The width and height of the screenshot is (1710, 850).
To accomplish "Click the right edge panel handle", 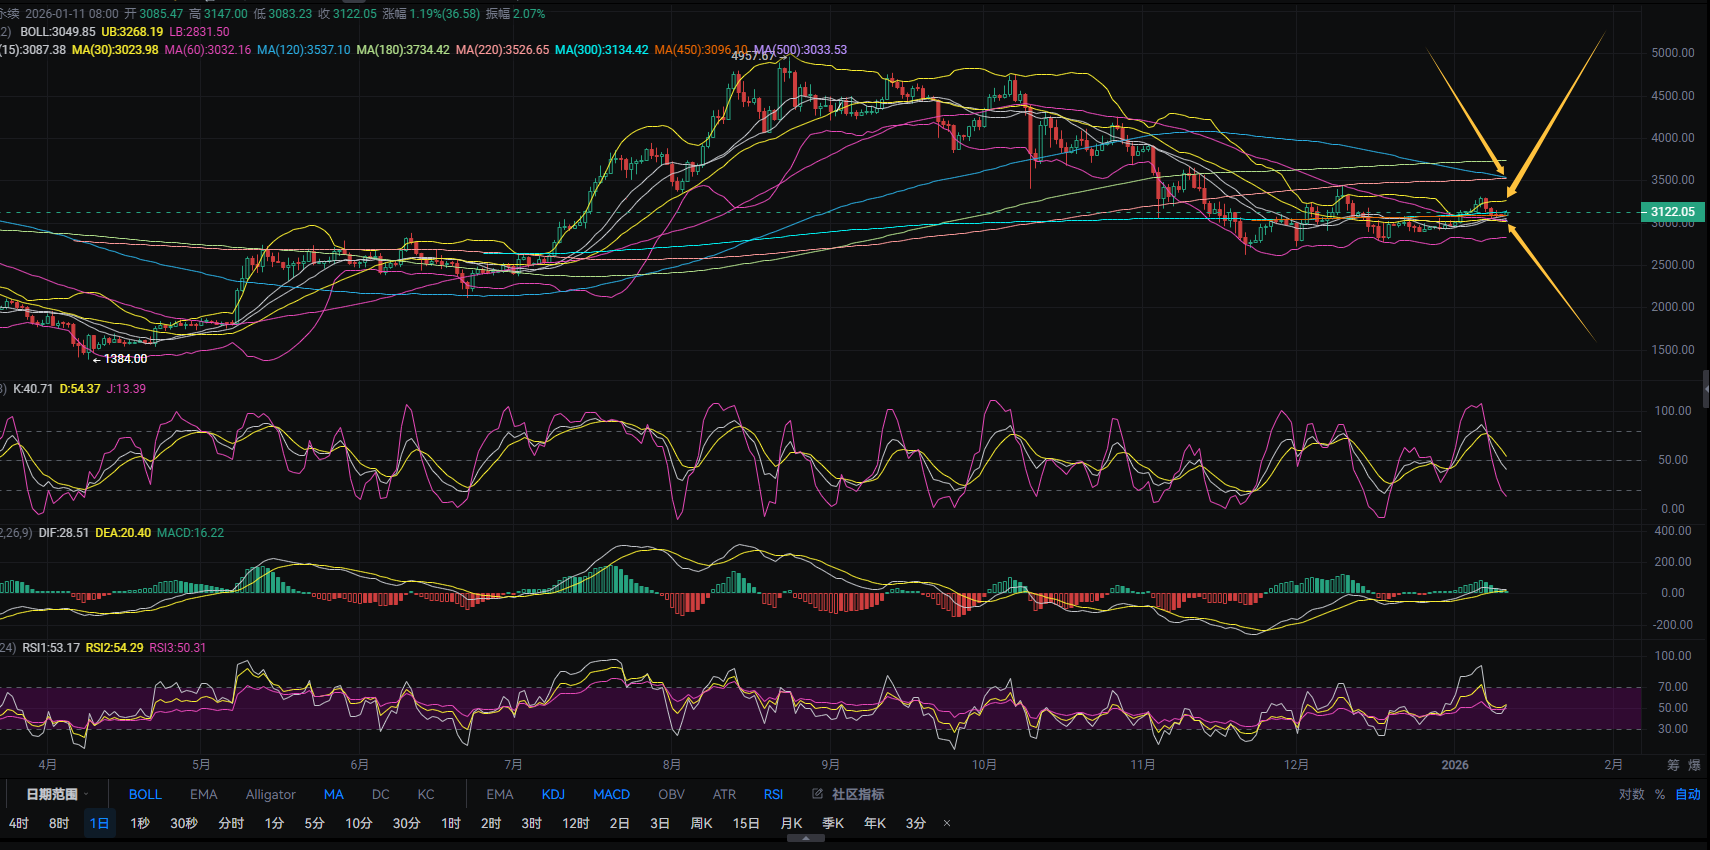I will click(x=1705, y=388).
